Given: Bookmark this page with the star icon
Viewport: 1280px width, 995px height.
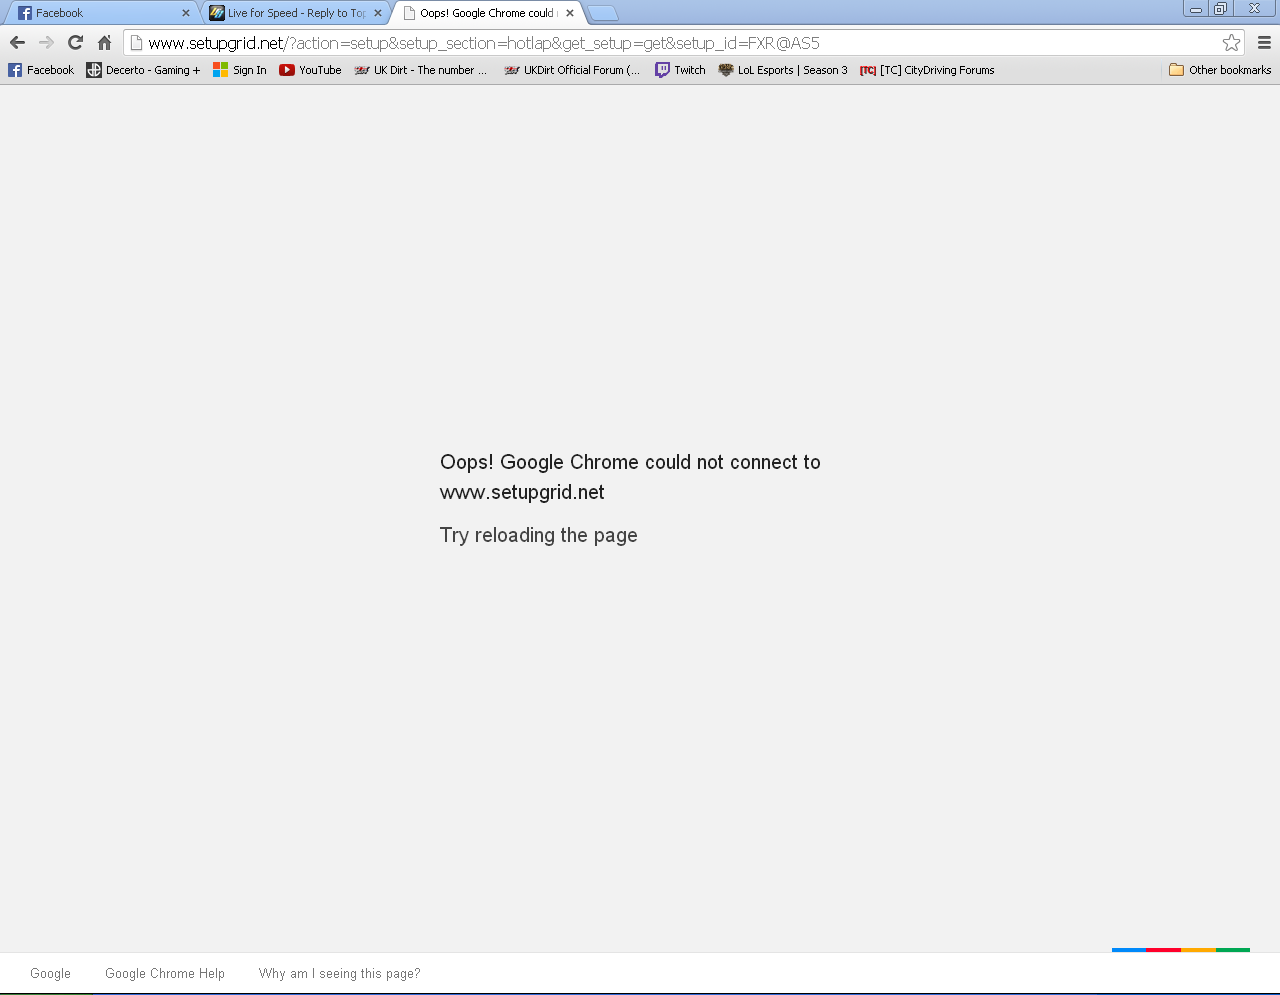Looking at the screenshot, I should (x=1231, y=42).
